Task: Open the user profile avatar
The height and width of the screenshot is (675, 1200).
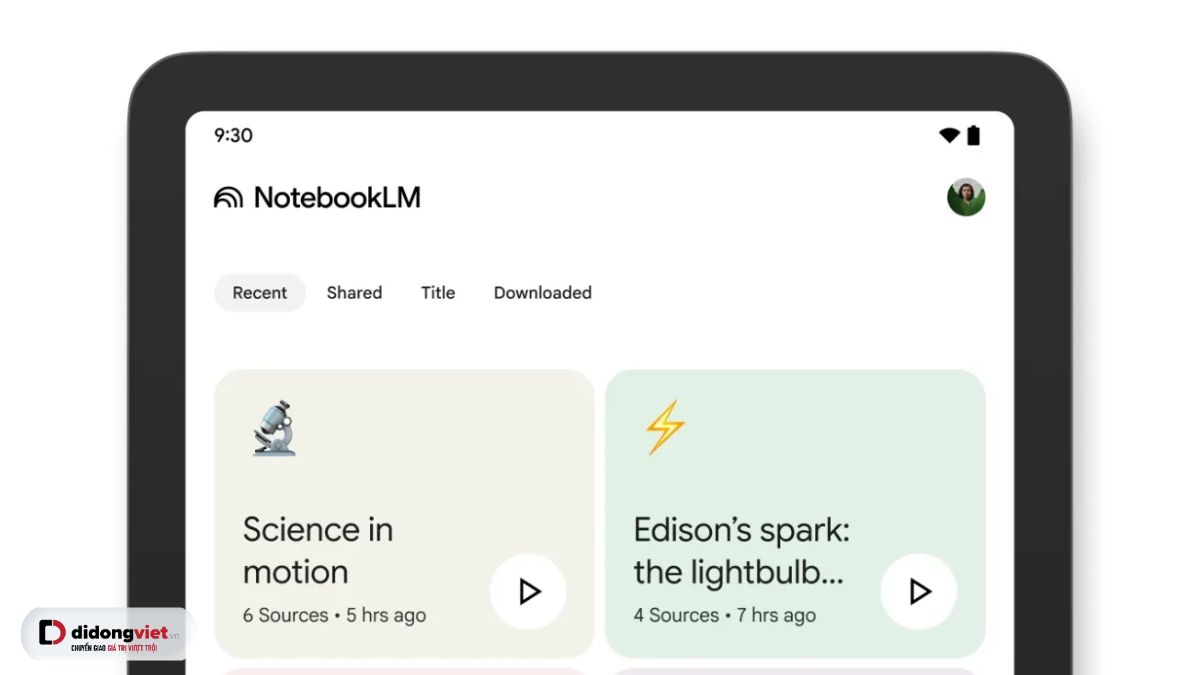Action: pyautogui.click(x=966, y=197)
